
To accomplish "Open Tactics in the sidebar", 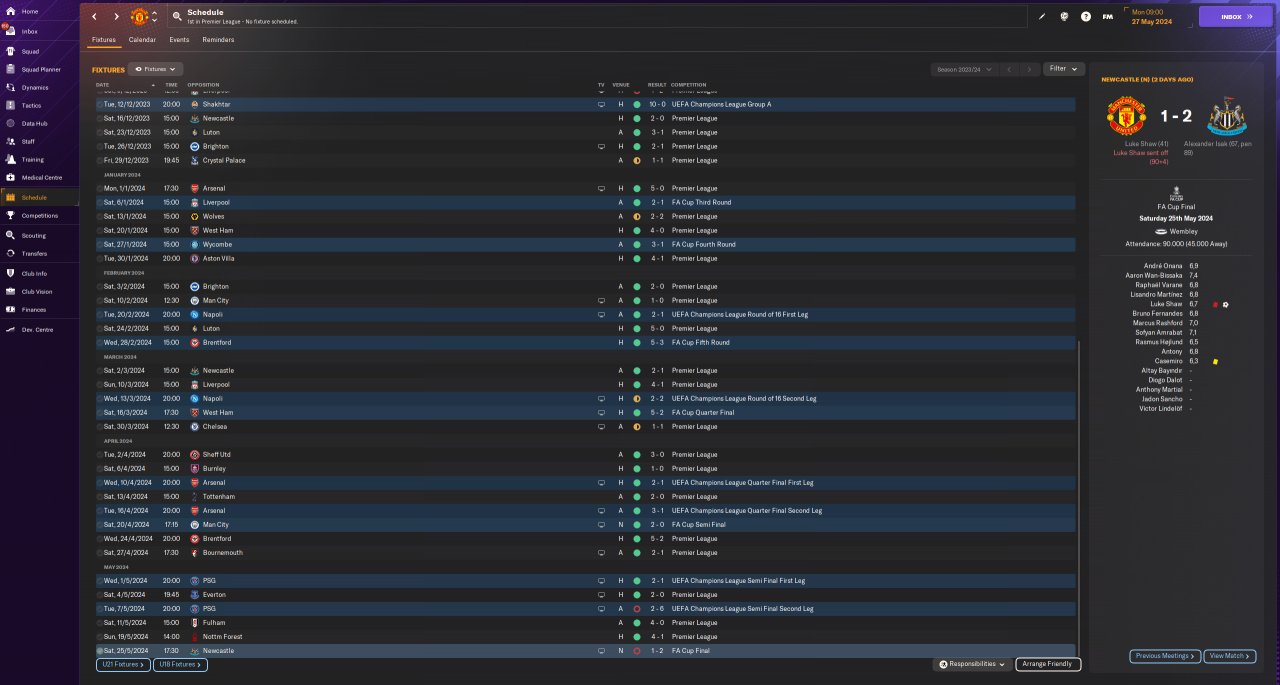I will 40,105.
